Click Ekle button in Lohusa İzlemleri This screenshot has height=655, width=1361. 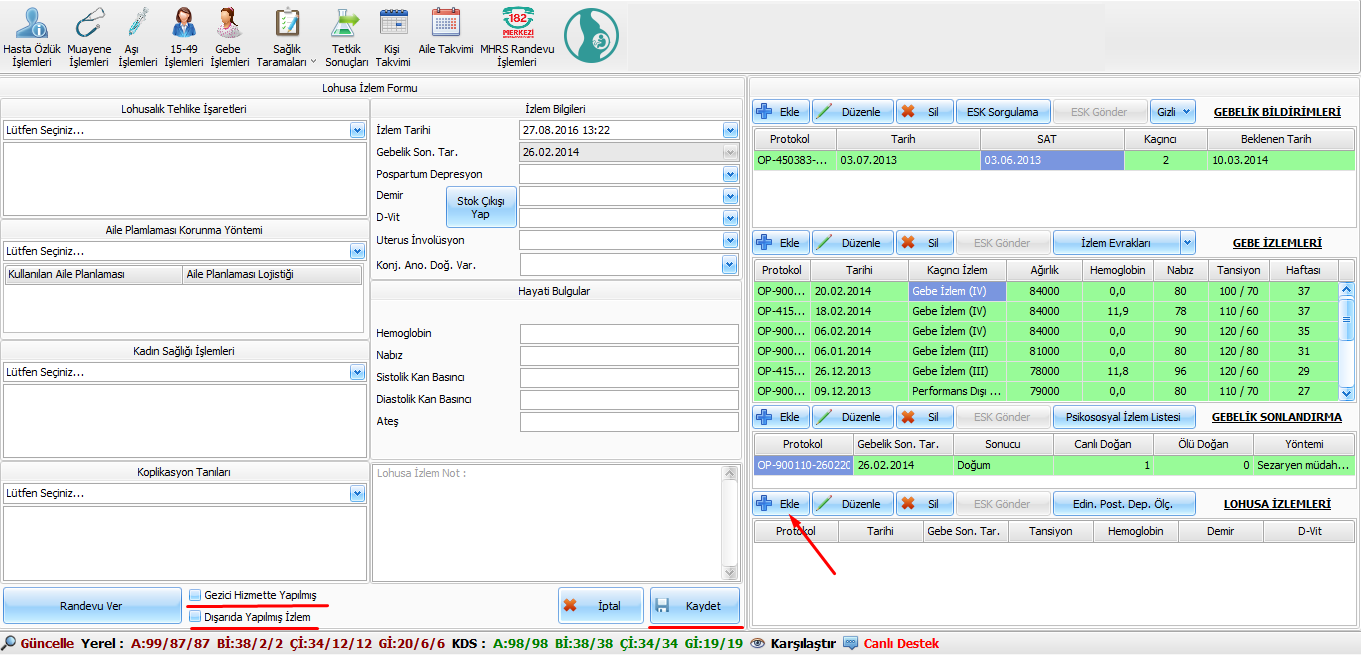(x=780, y=504)
